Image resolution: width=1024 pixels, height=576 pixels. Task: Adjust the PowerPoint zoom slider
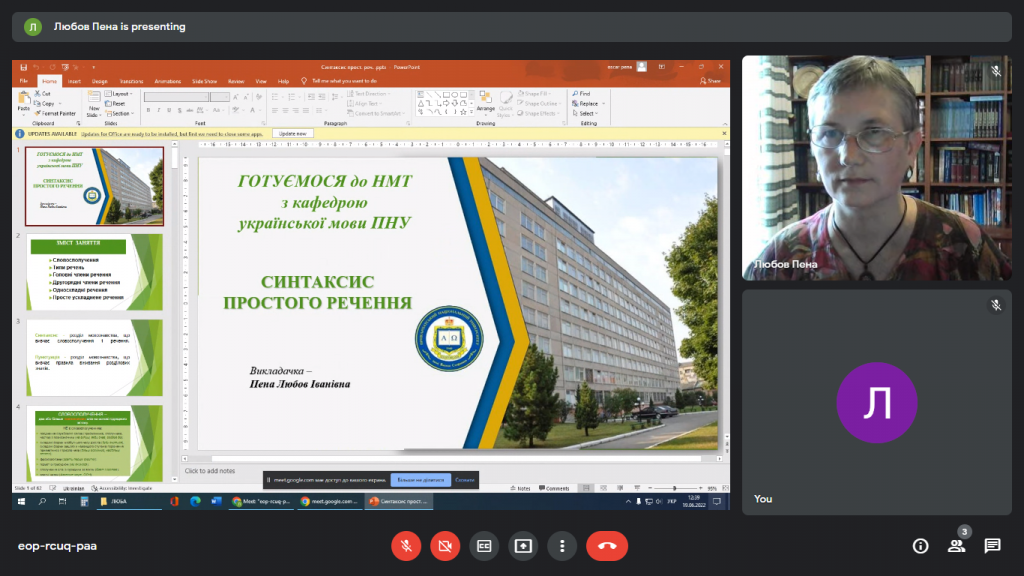pyautogui.click(x=673, y=488)
